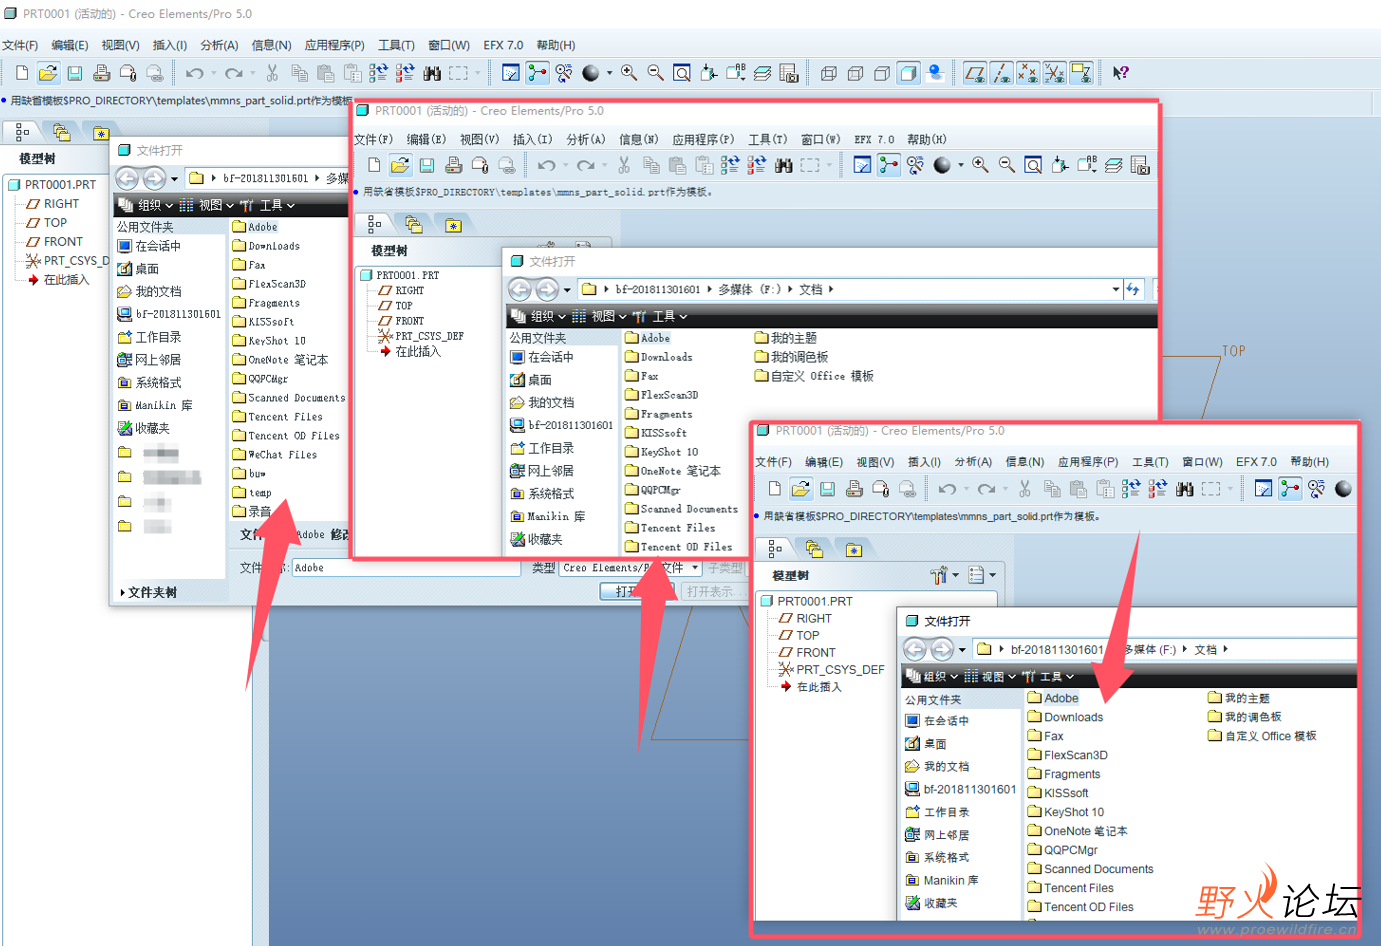The height and width of the screenshot is (946, 1381).
Task: Select the FRONT plane in the background window's model tree
Action: 54,242
